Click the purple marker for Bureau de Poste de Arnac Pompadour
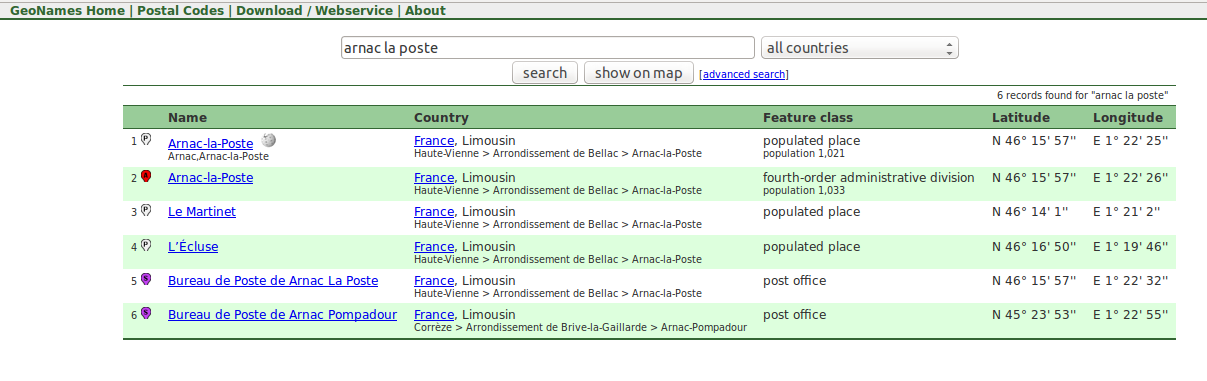This screenshot has height=381, width=1207. (x=145, y=313)
